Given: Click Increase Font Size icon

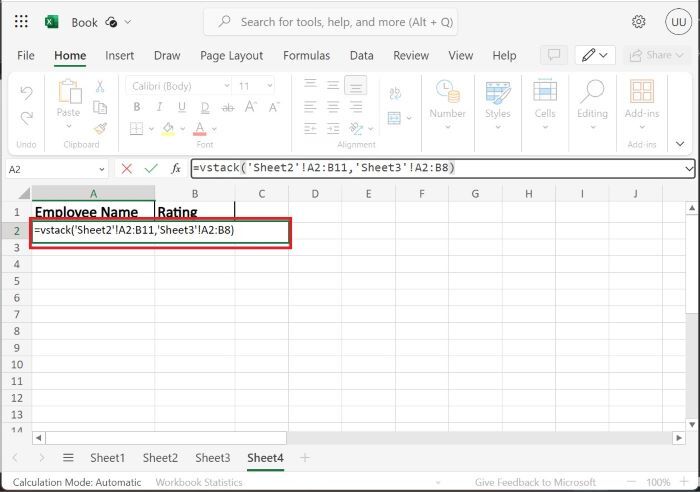Looking at the screenshot, I should 251,107.
